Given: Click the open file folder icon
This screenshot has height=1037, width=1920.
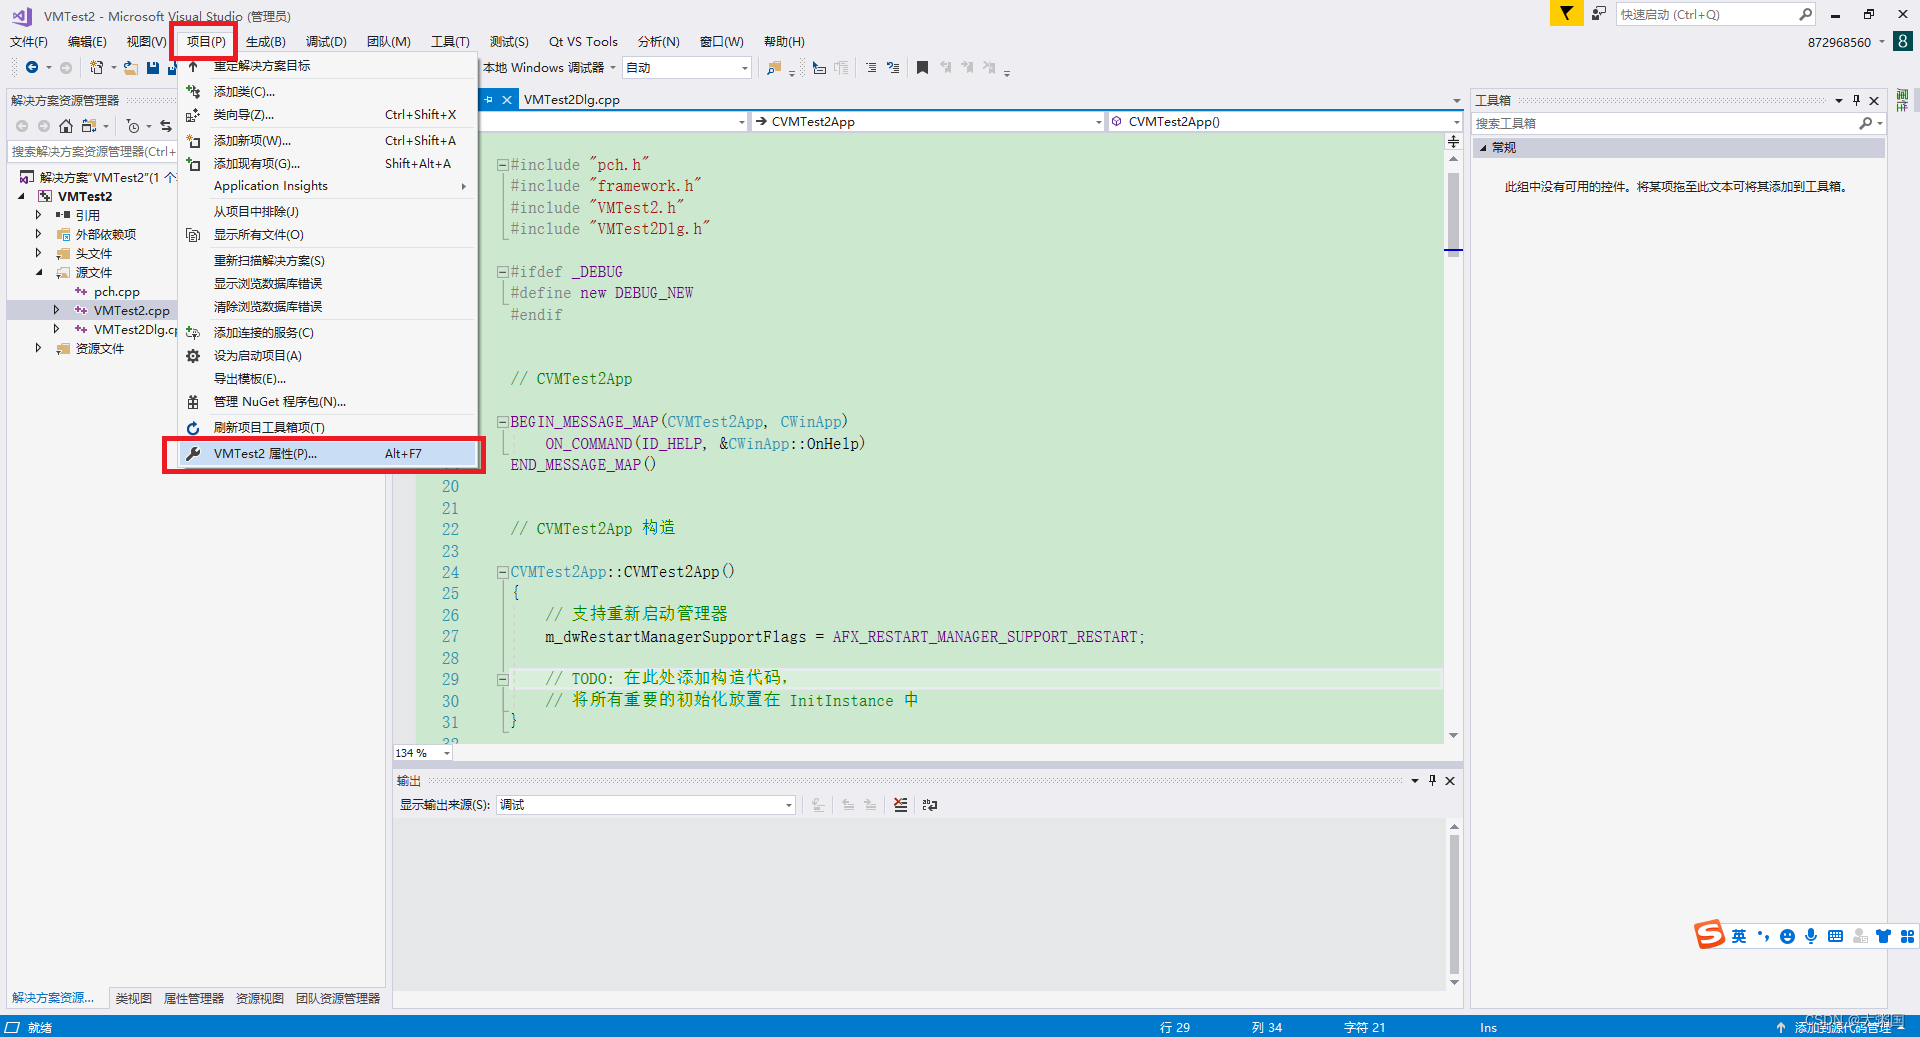Looking at the screenshot, I should tap(131, 68).
